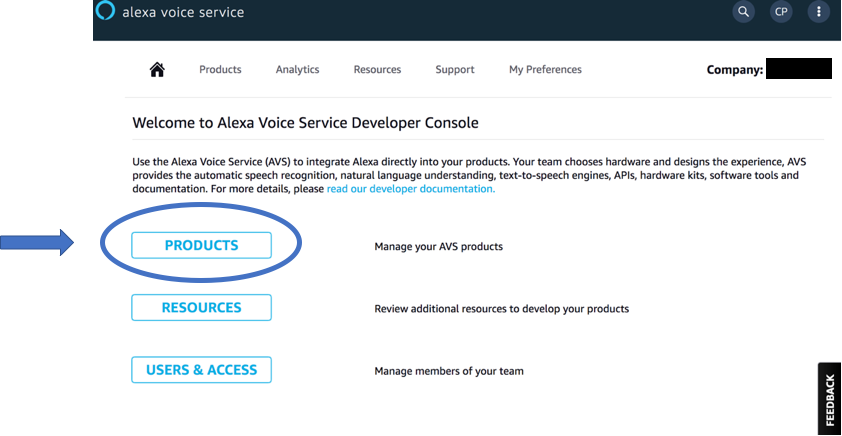Open the Analytics menu item
Image resolution: width=842 pixels, height=436 pixels.
297,69
